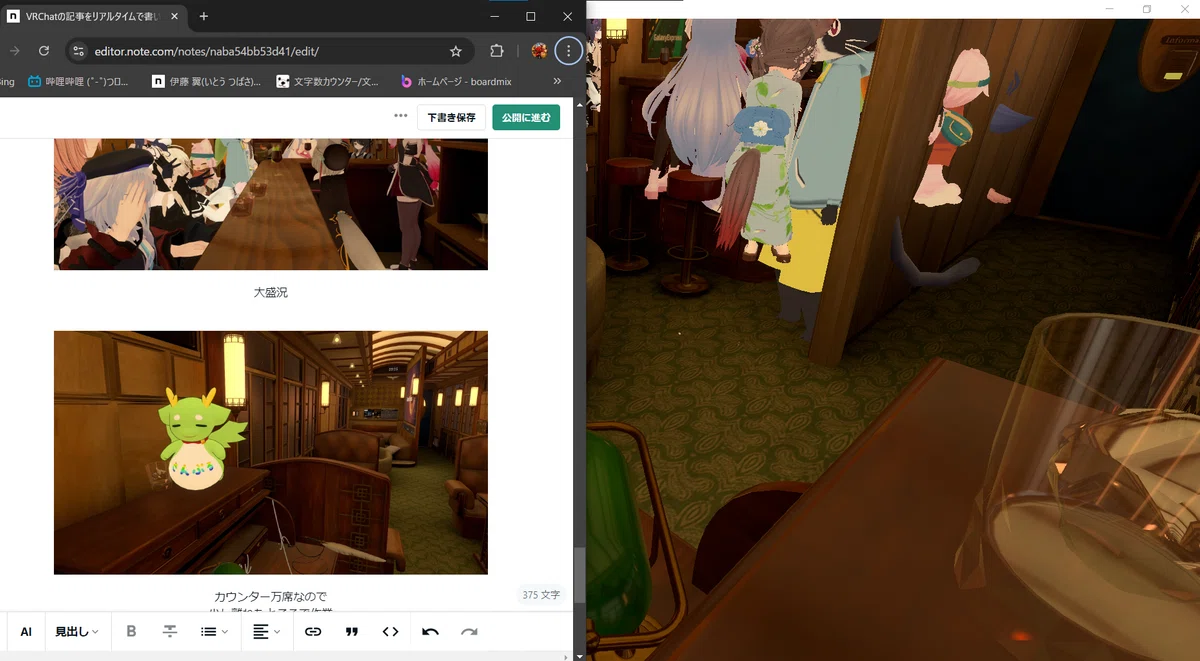
Task: Minimize the Chrome window
Action: pos(496,16)
